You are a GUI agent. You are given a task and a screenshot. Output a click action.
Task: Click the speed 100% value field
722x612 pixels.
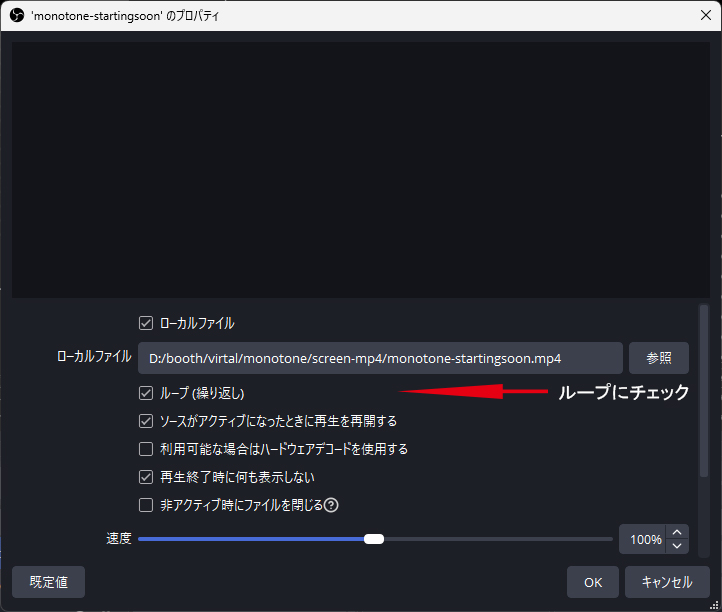coord(643,539)
